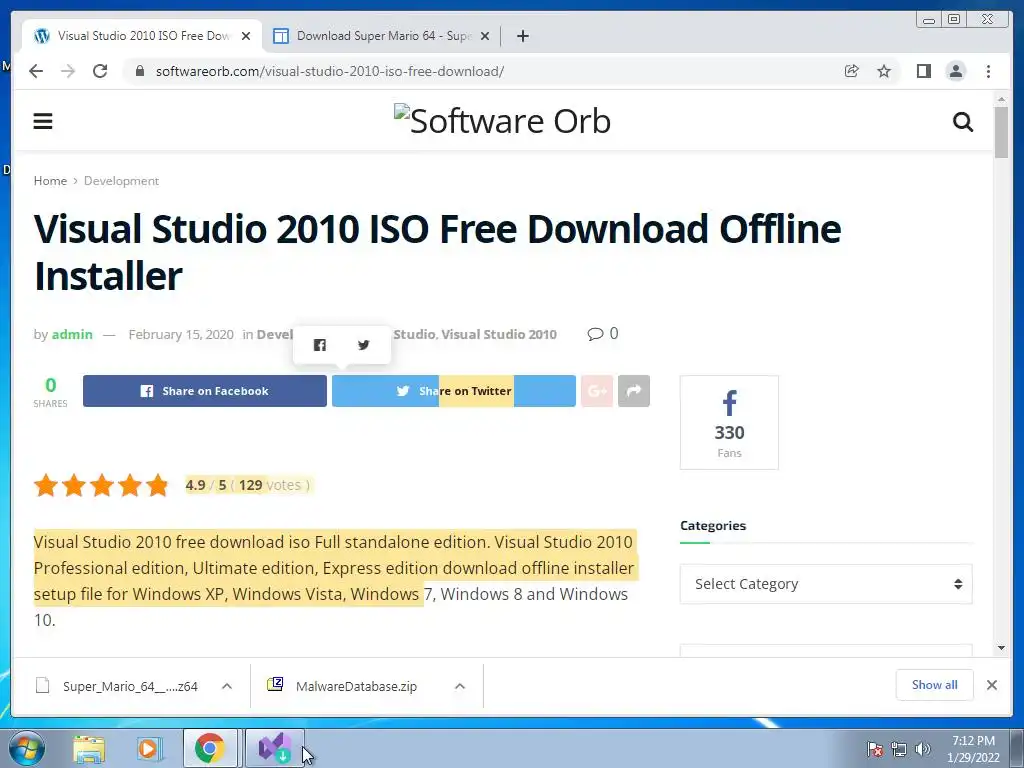
Task: Click the Categories sidebar heading
Action: click(x=712, y=526)
